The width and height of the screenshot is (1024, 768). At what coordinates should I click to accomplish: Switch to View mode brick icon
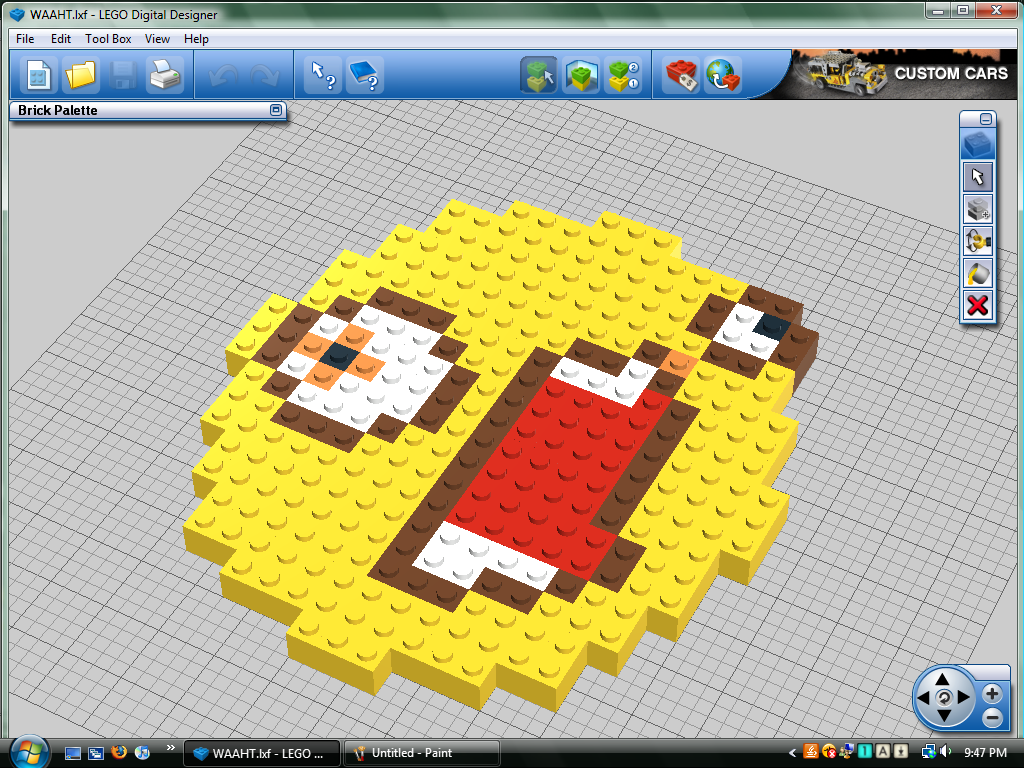581,76
